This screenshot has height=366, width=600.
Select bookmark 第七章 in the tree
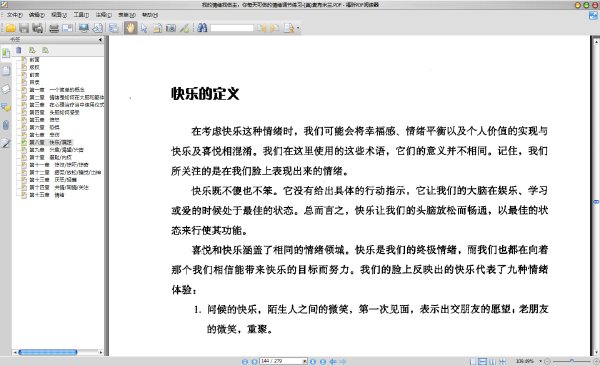[x=44, y=135]
